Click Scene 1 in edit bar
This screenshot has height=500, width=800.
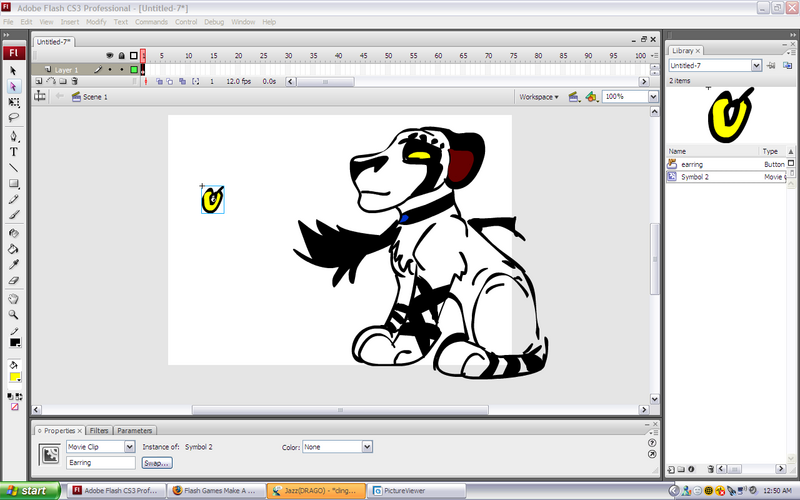pos(90,97)
